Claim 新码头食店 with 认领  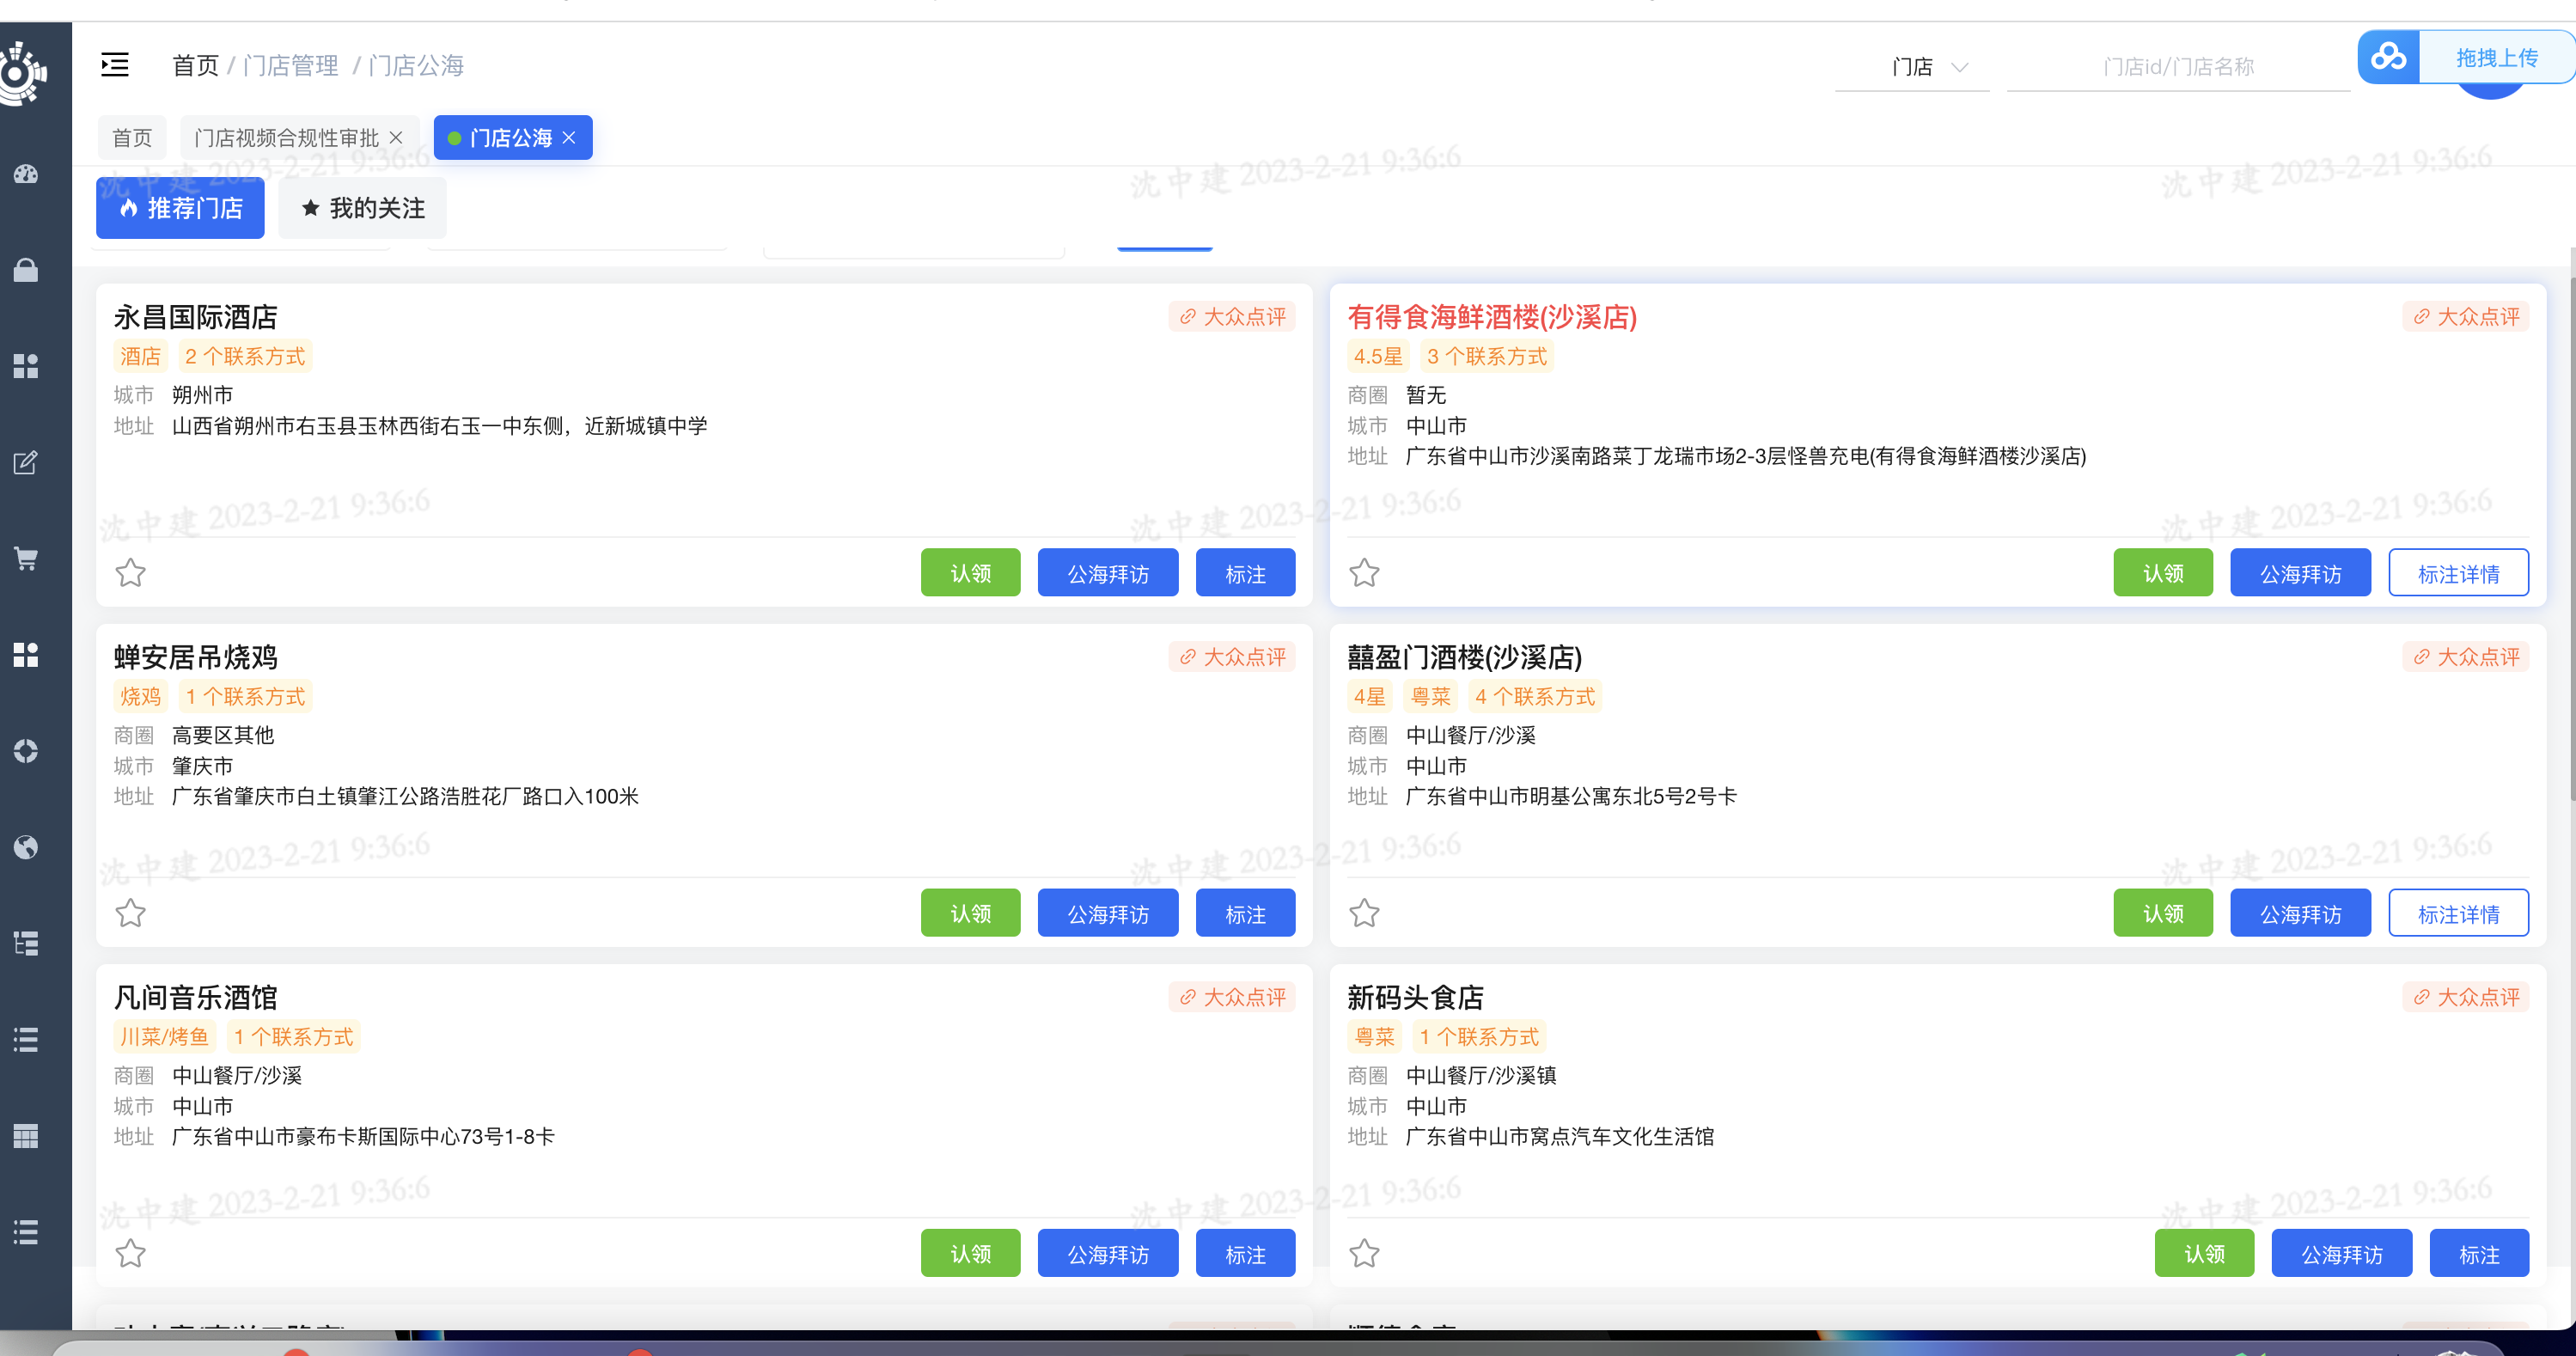tap(2204, 1253)
